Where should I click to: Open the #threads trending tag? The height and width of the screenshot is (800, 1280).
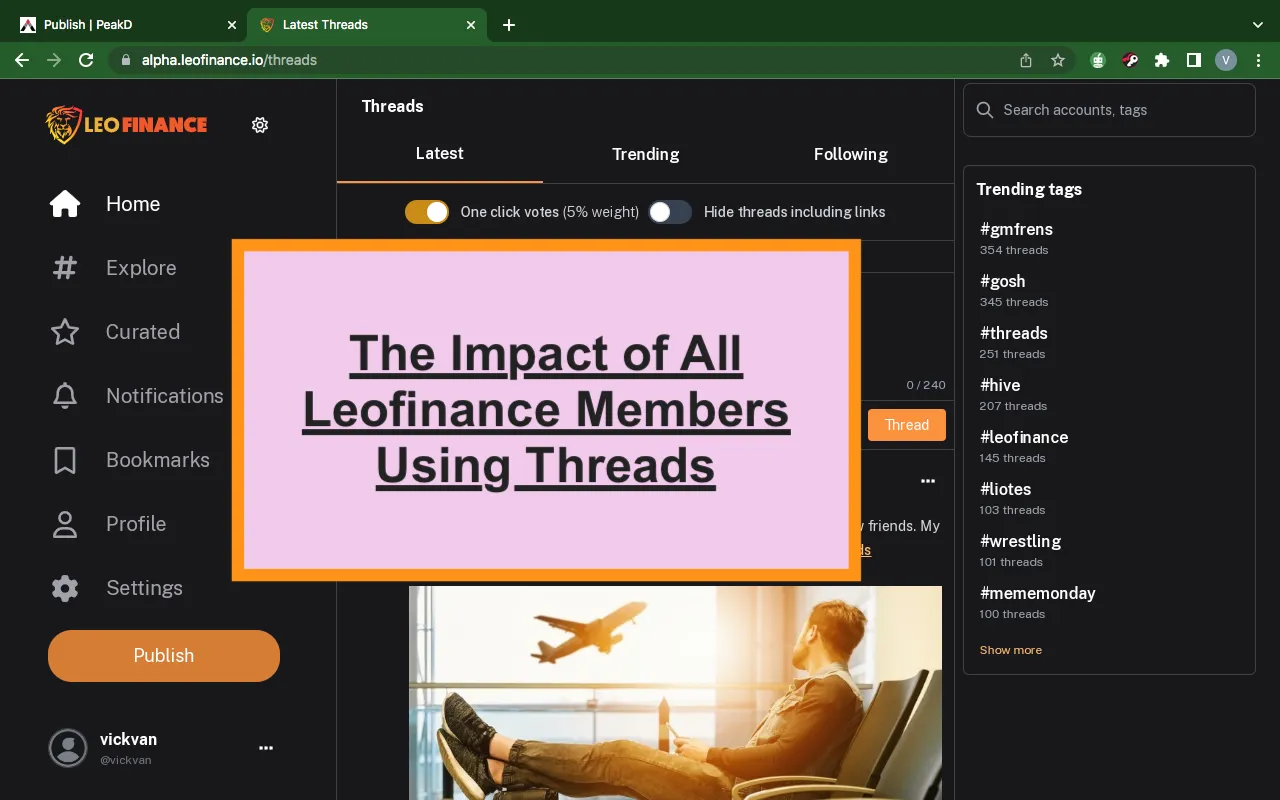pyautogui.click(x=1014, y=333)
